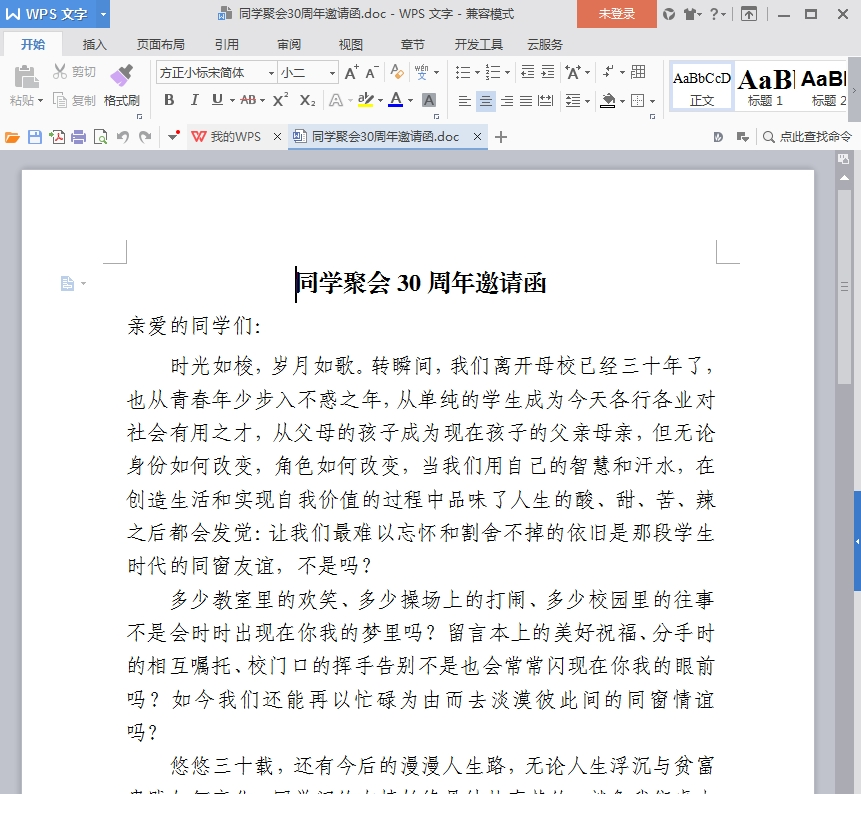
Task: Click the 点此查找命令 search field
Action: tap(808, 137)
